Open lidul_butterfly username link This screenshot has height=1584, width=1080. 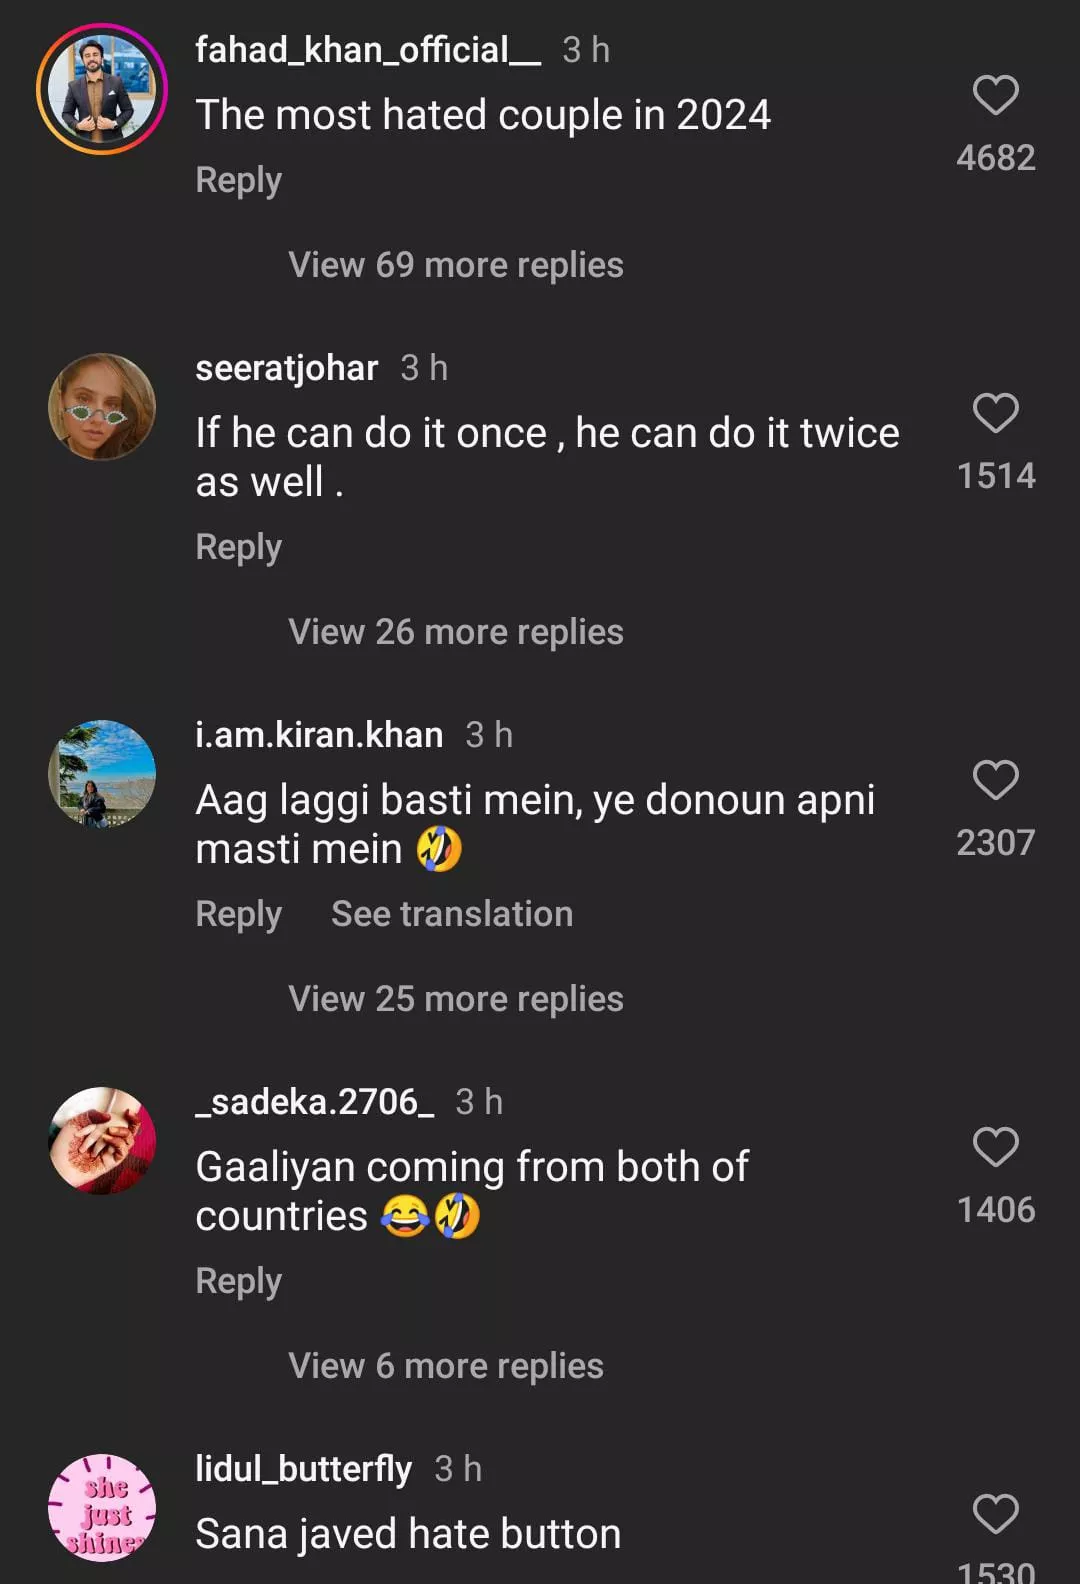pyautogui.click(x=303, y=1469)
